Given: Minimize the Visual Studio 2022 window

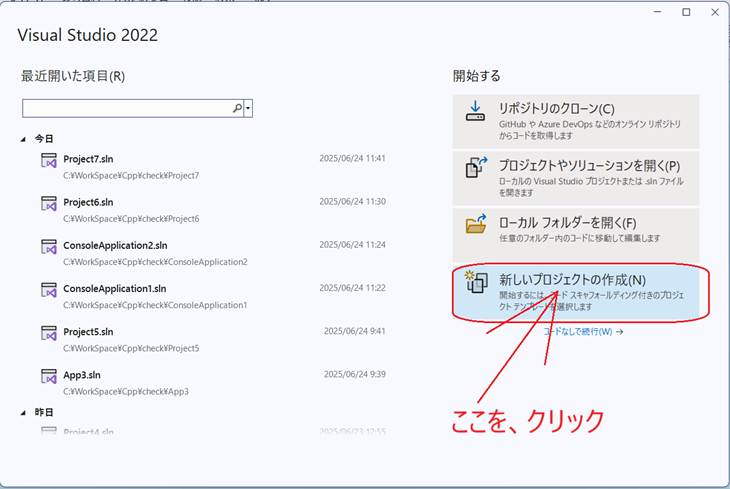Looking at the screenshot, I should pos(657,12).
